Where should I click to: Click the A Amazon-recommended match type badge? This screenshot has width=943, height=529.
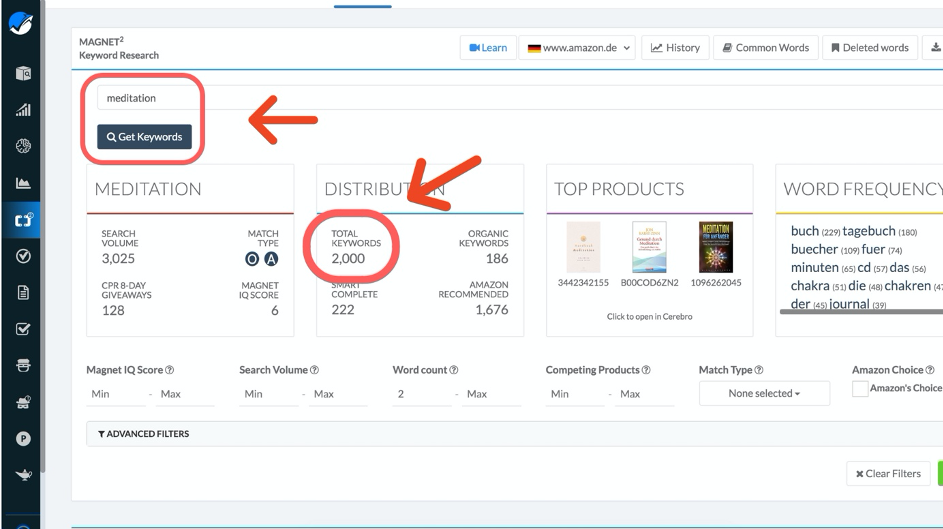[271, 259]
